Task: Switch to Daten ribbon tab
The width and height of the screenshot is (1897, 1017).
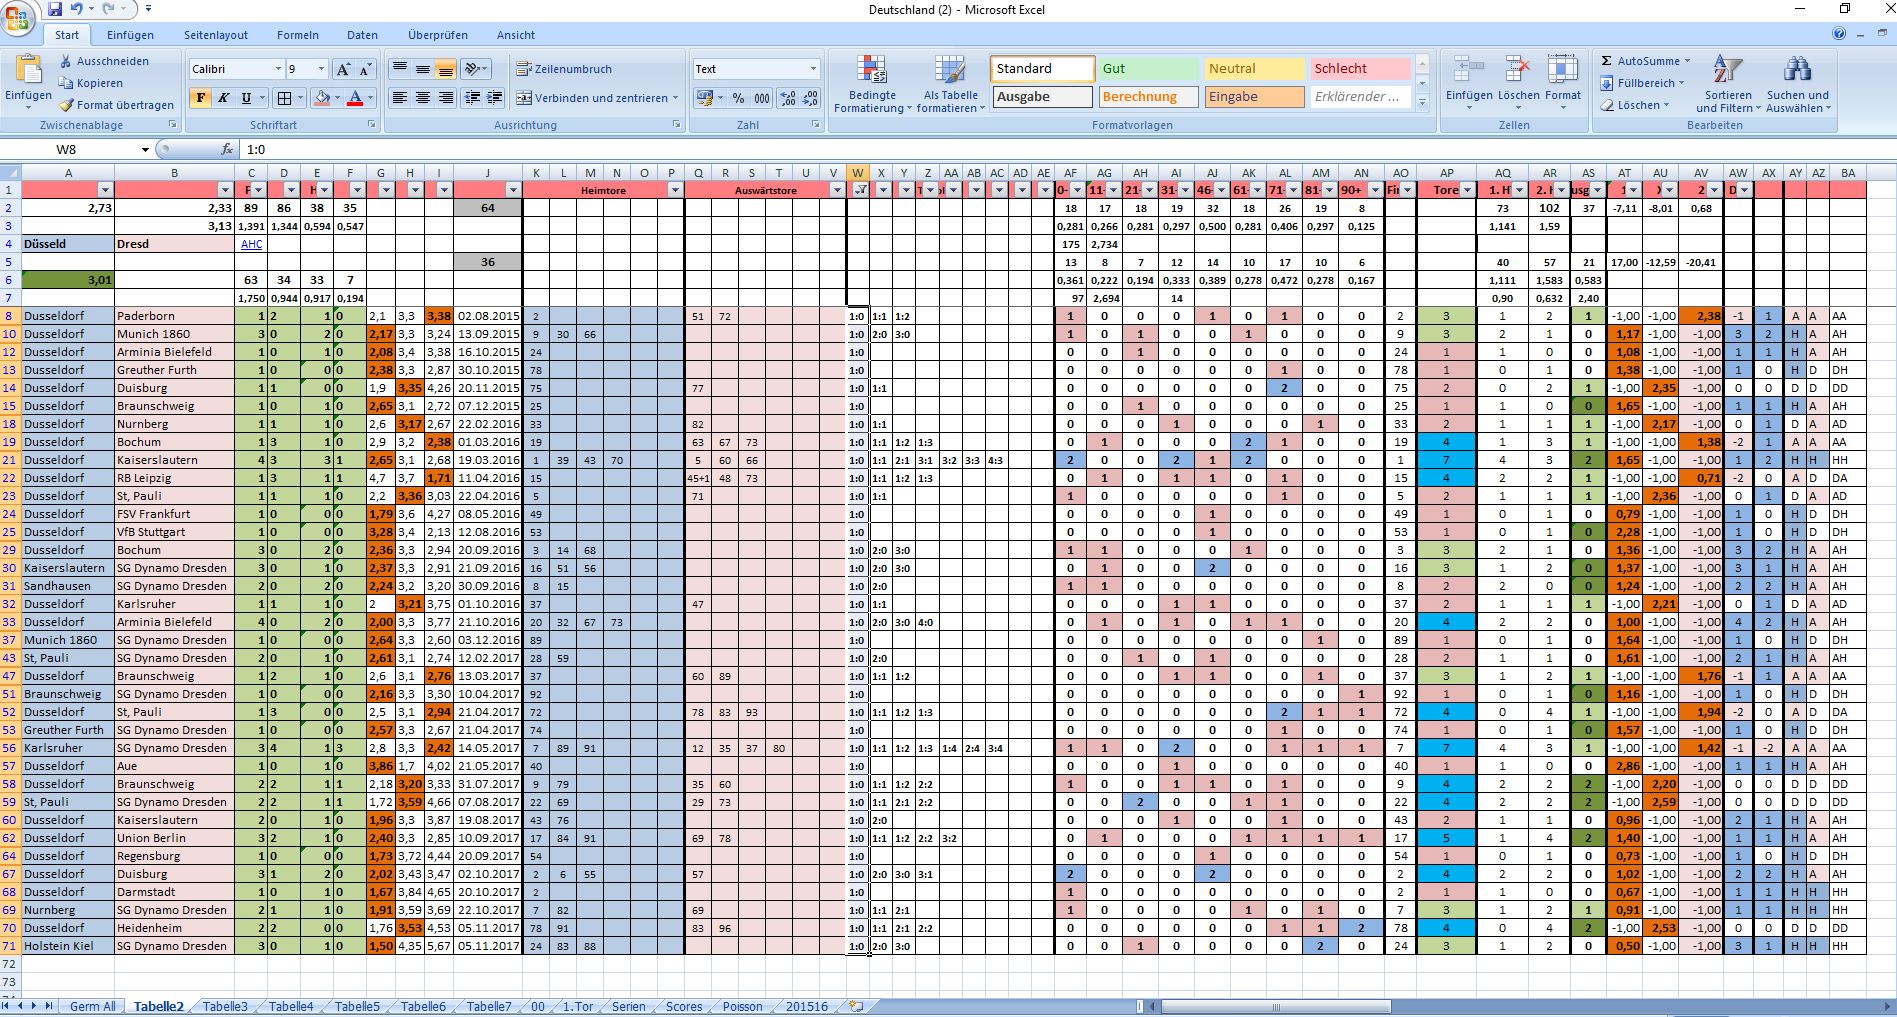Action: click(x=362, y=35)
